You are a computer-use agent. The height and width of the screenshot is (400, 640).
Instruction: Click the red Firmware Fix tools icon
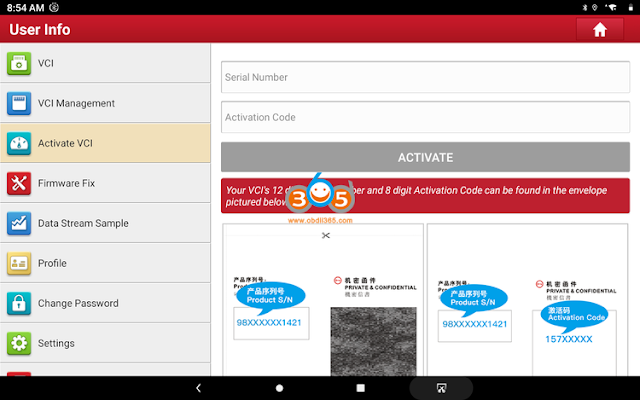click(x=19, y=183)
